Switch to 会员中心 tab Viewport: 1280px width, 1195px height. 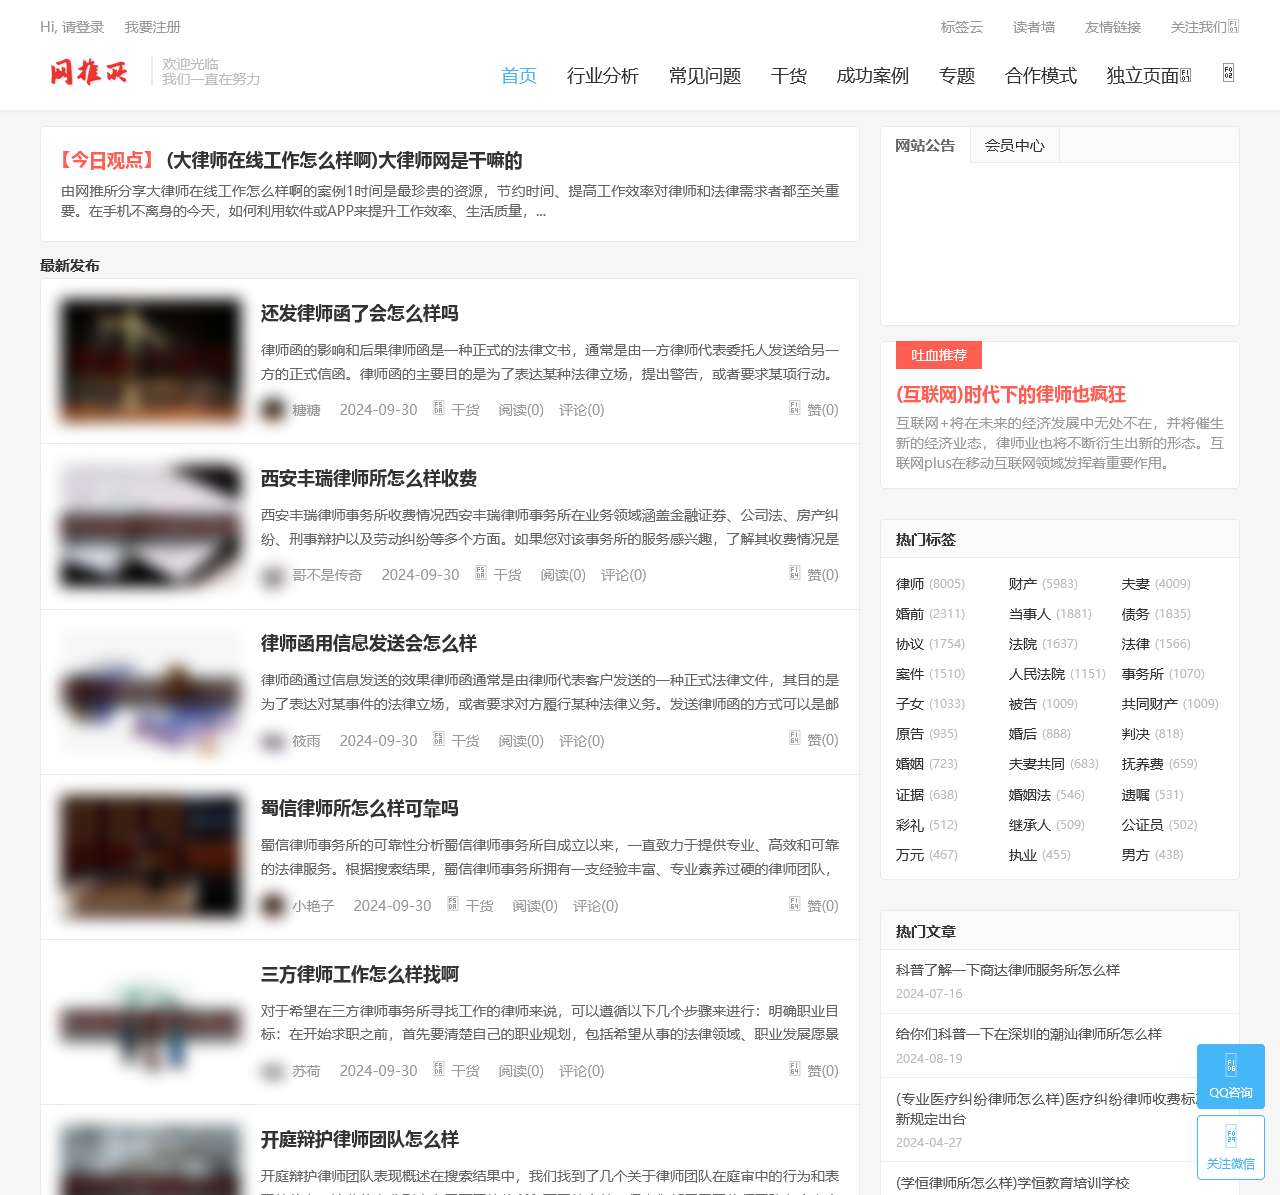1015,145
